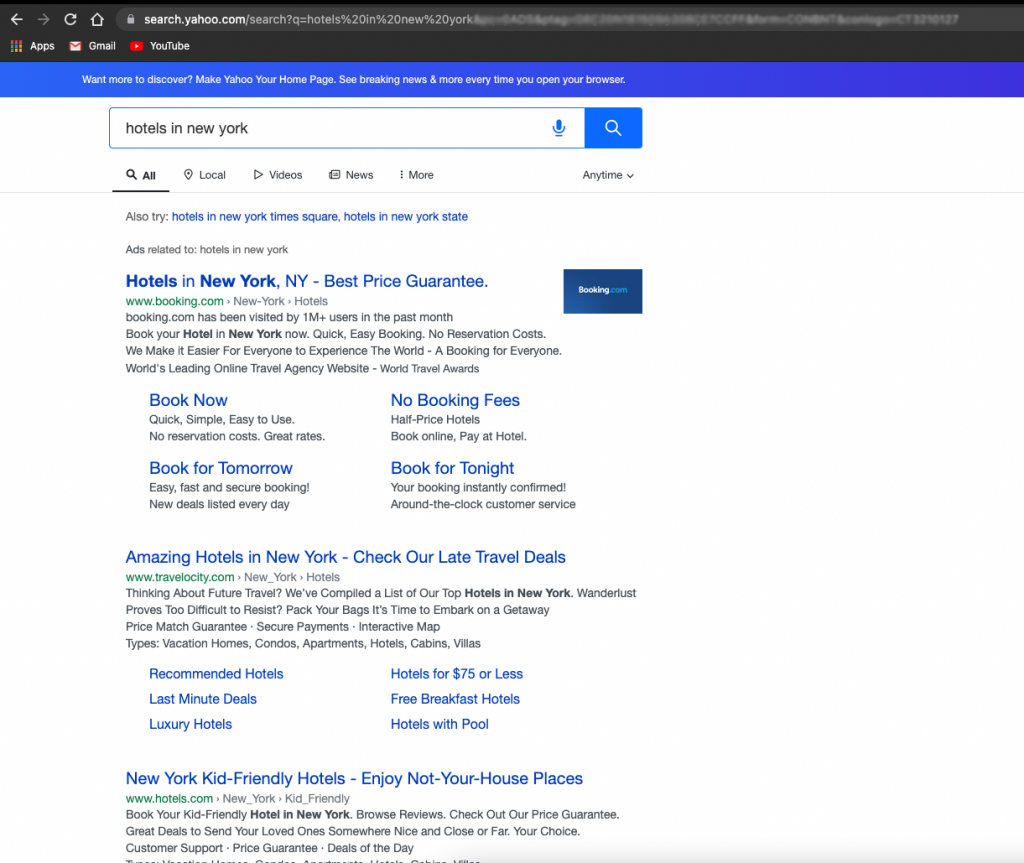
Task: Reload the page with refresh icon
Action: point(70,19)
